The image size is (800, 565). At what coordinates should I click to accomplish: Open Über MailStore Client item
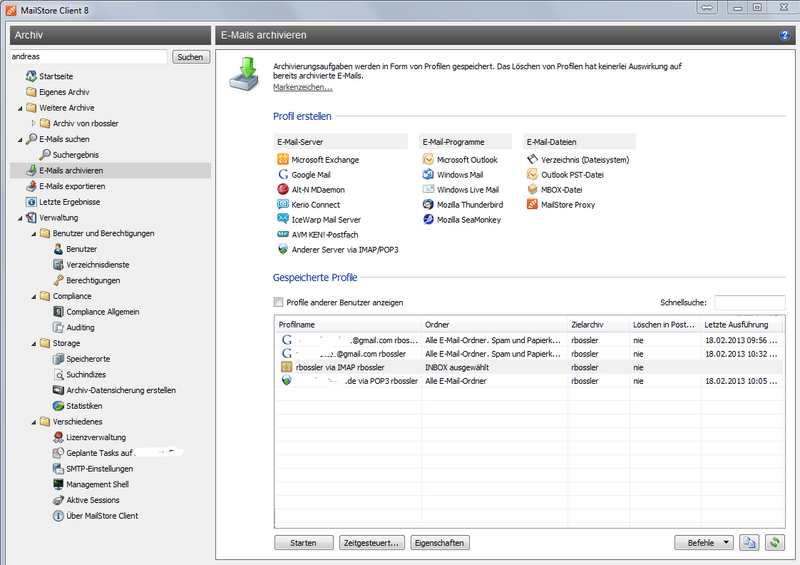(x=102, y=515)
